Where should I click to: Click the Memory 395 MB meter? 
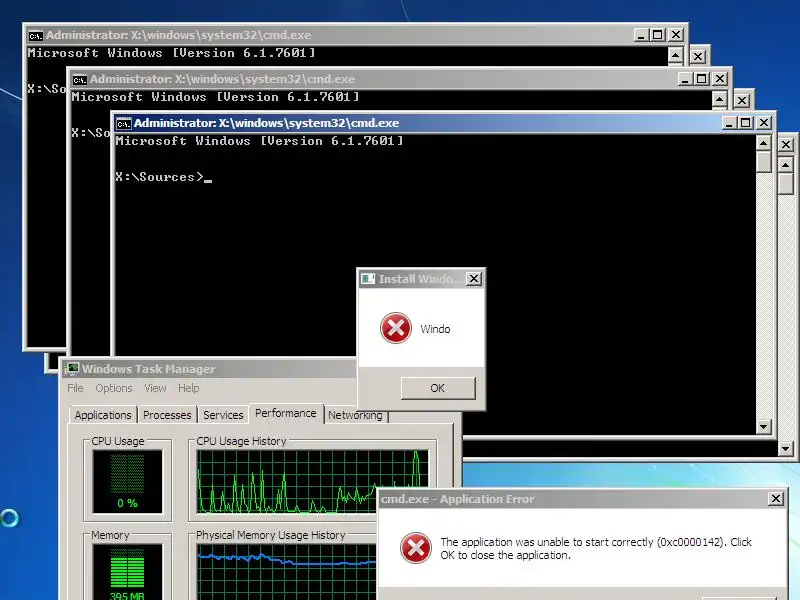pos(128,572)
